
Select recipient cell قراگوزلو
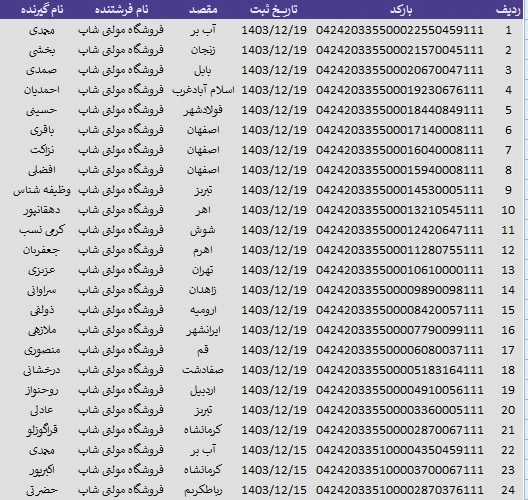point(42,430)
